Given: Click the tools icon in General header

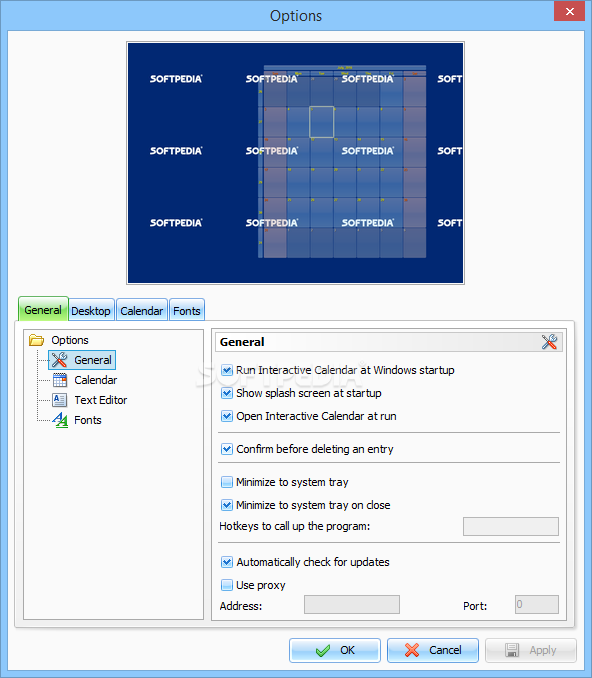Looking at the screenshot, I should [549, 342].
